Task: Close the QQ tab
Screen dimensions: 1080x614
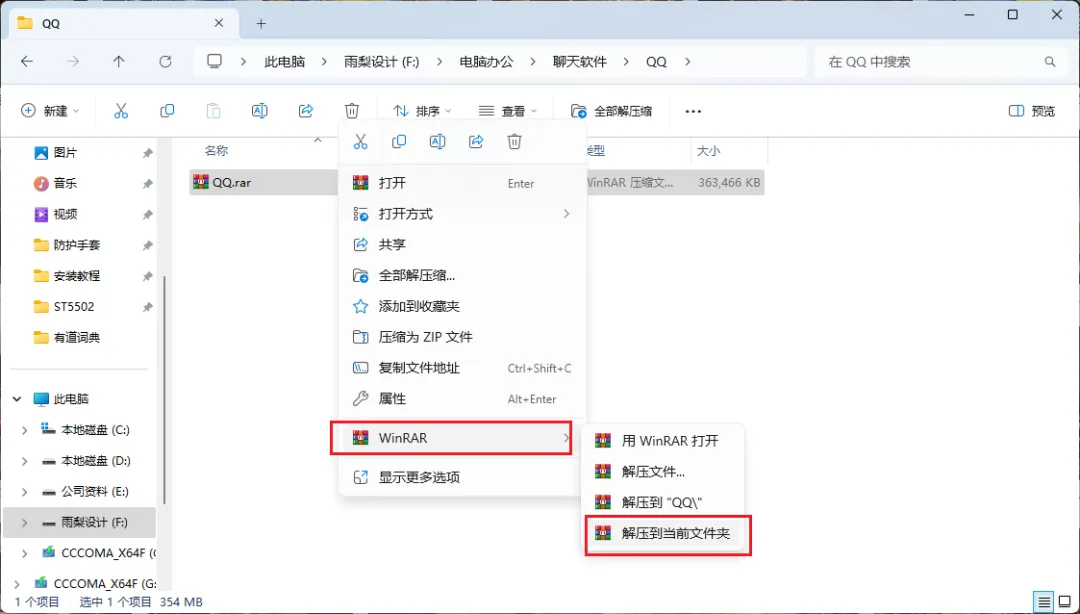Action: [x=218, y=23]
